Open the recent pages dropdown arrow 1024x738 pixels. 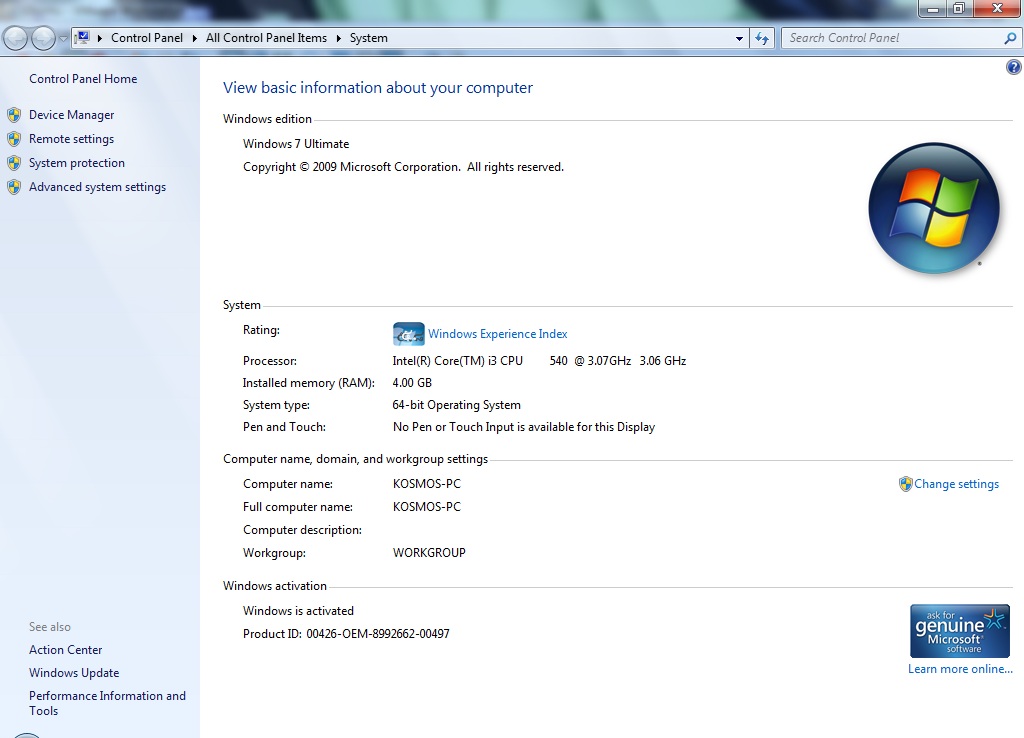tap(63, 39)
